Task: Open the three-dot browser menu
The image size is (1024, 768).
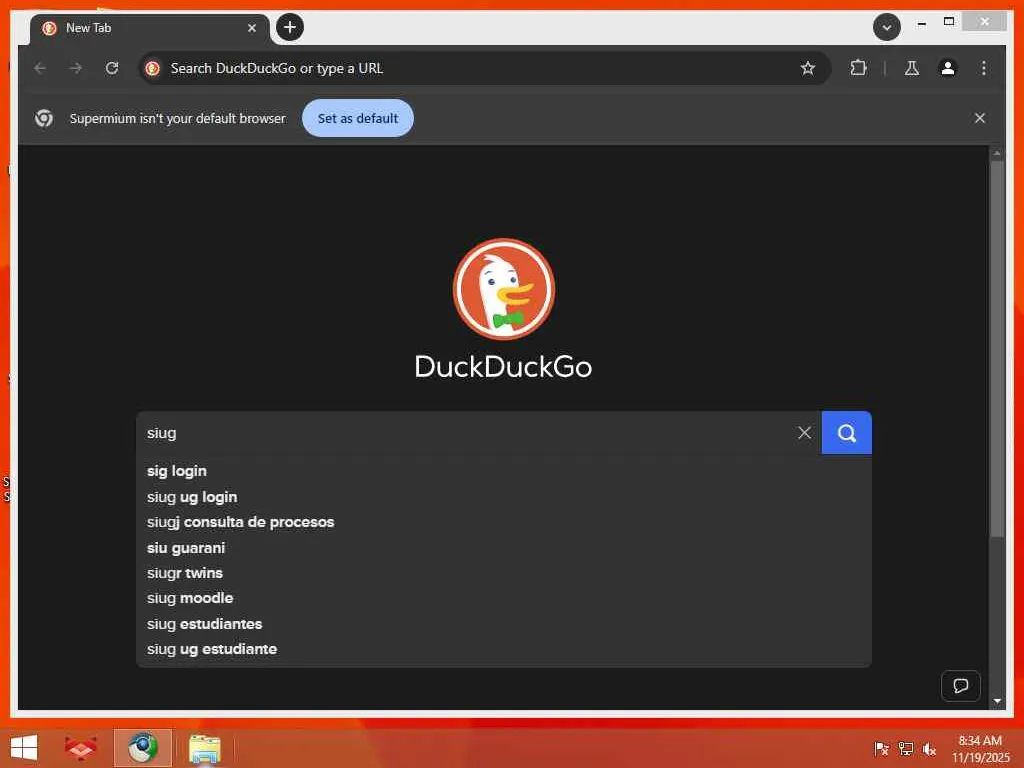Action: [984, 68]
